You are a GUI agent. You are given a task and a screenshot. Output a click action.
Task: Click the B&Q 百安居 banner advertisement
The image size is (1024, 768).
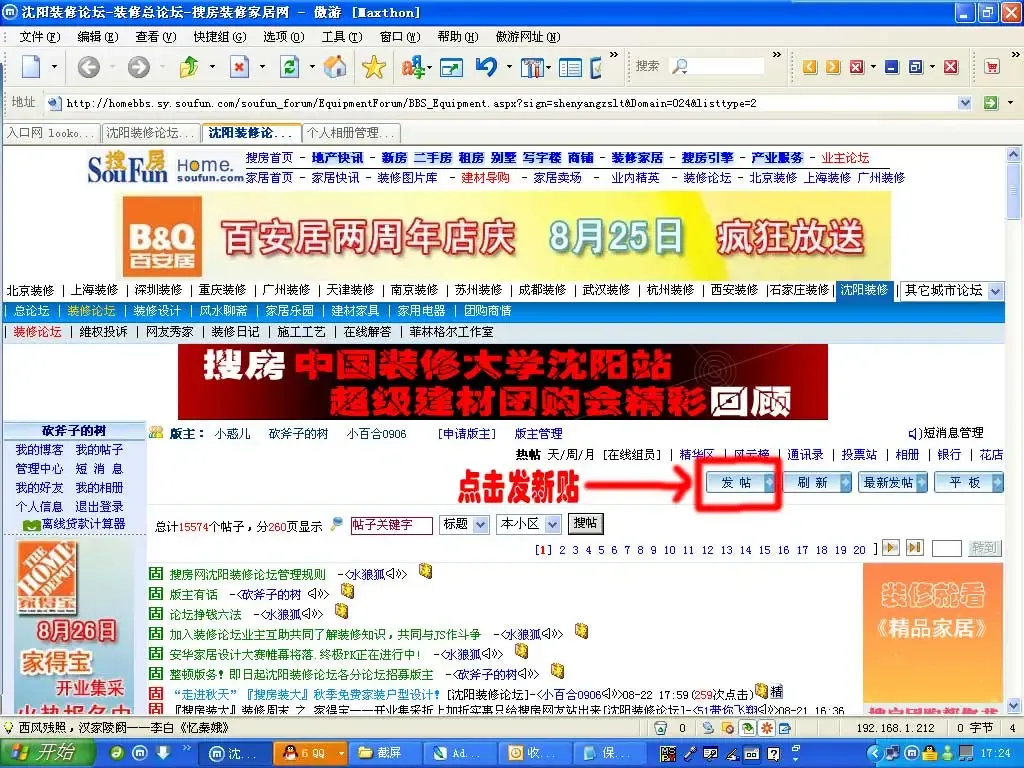click(507, 236)
